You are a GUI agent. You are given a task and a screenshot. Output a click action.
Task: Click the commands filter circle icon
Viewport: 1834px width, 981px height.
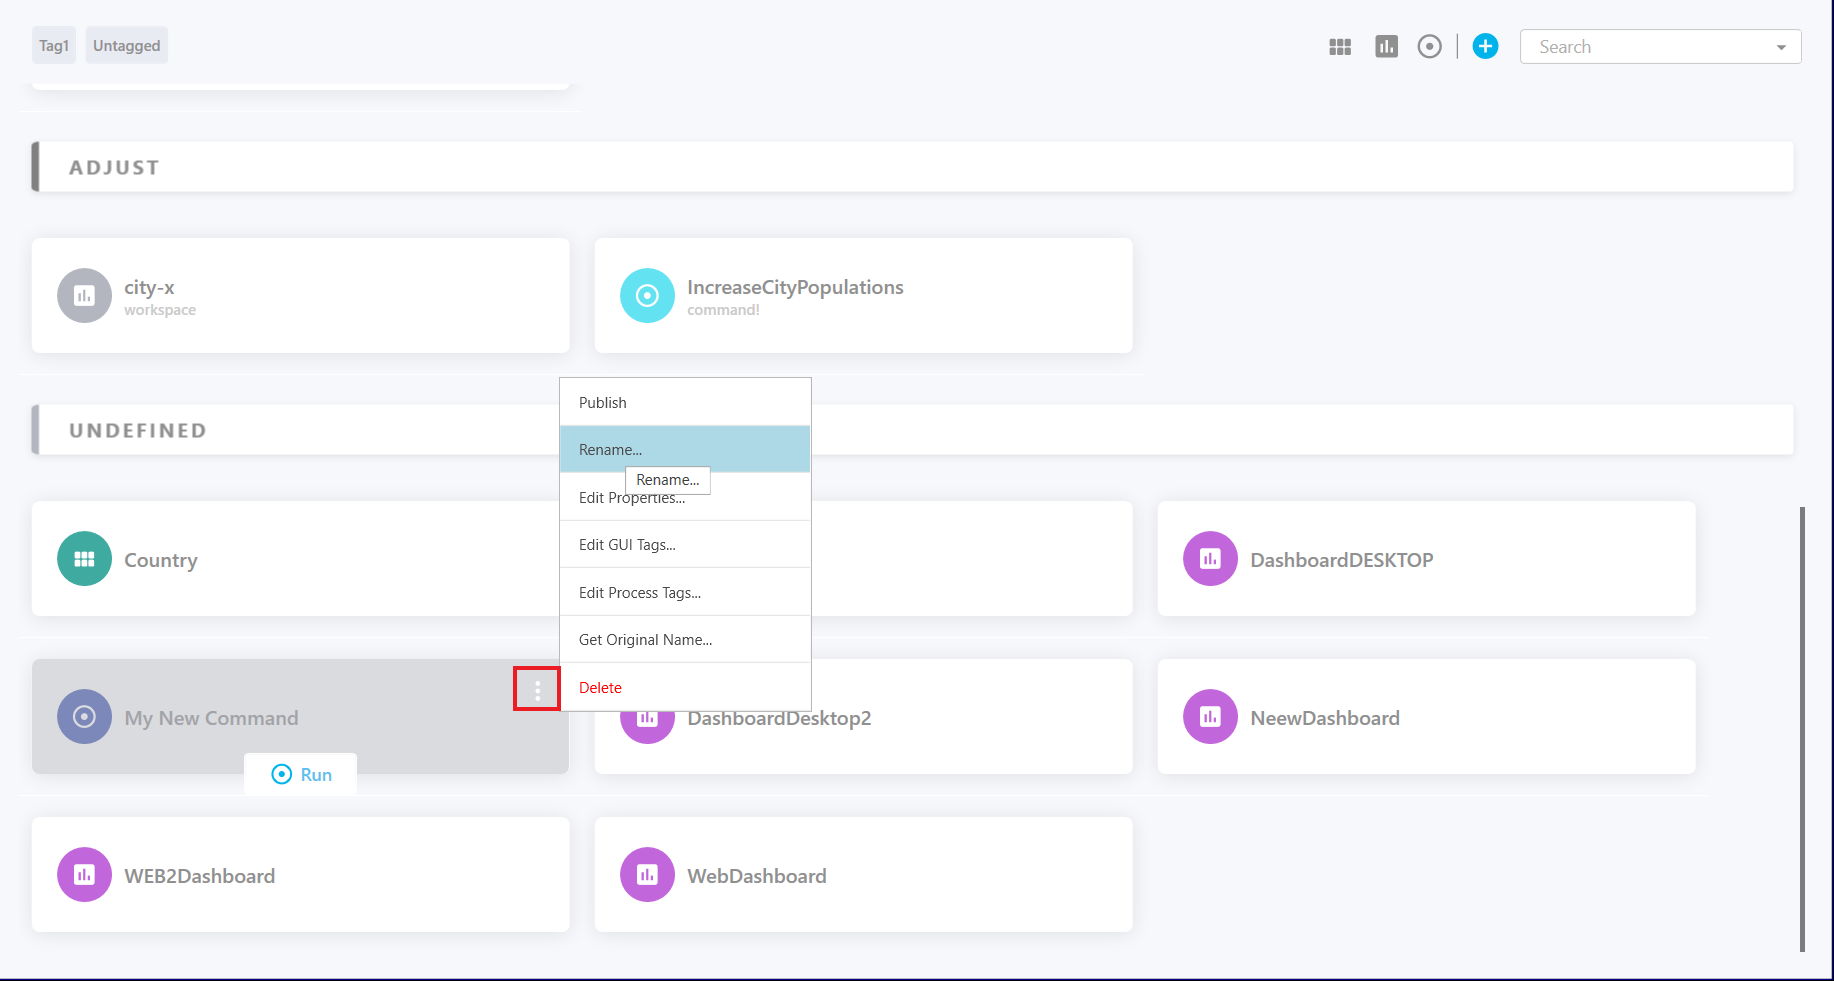tap(1429, 46)
